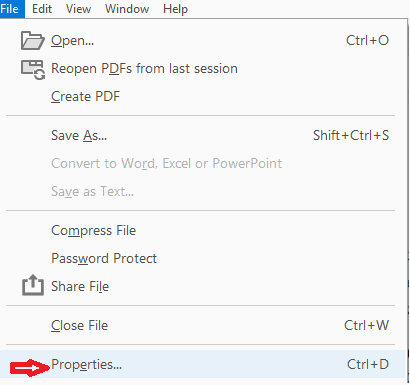This screenshot has height=385, width=410.
Task: Click the open folder icon
Action: 33,41
